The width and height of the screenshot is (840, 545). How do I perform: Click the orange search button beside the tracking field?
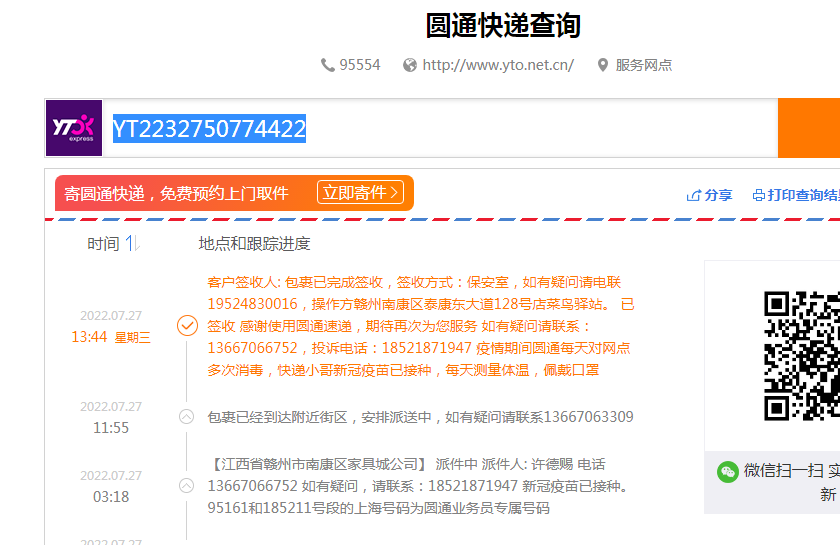coord(809,128)
